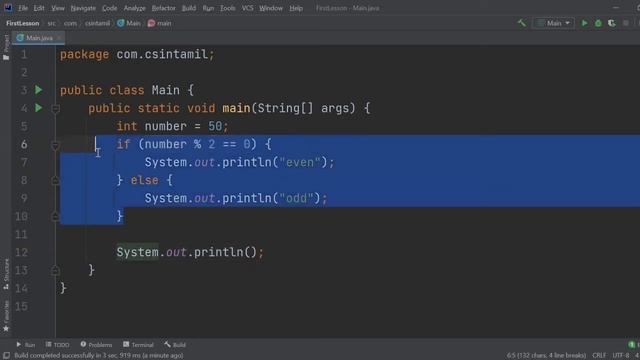The width and height of the screenshot is (640, 360).
Task: Click 'Build completed successfully' status message
Action: [99, 356]
